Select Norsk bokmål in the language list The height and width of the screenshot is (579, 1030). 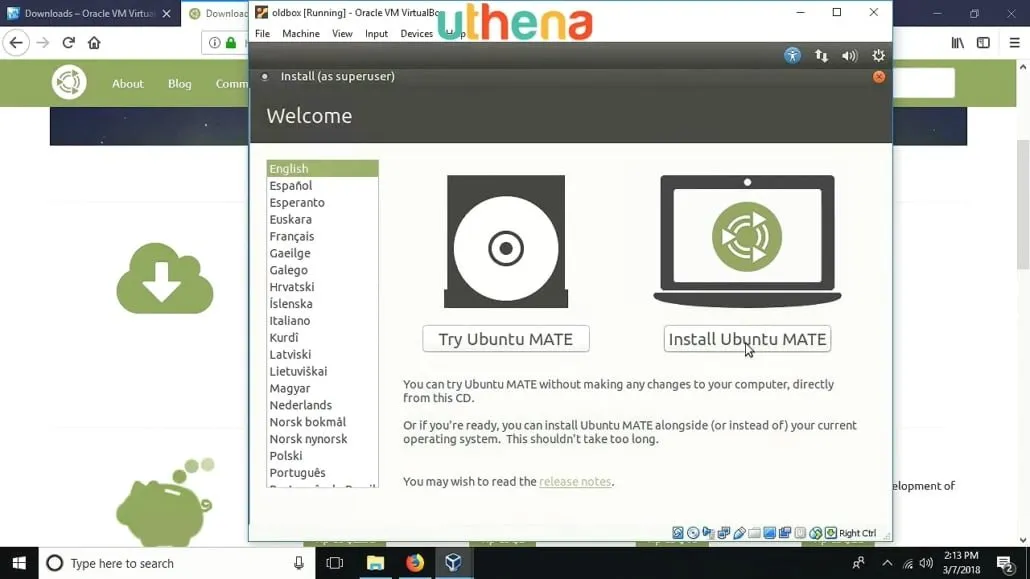click(x=323, y=422)
